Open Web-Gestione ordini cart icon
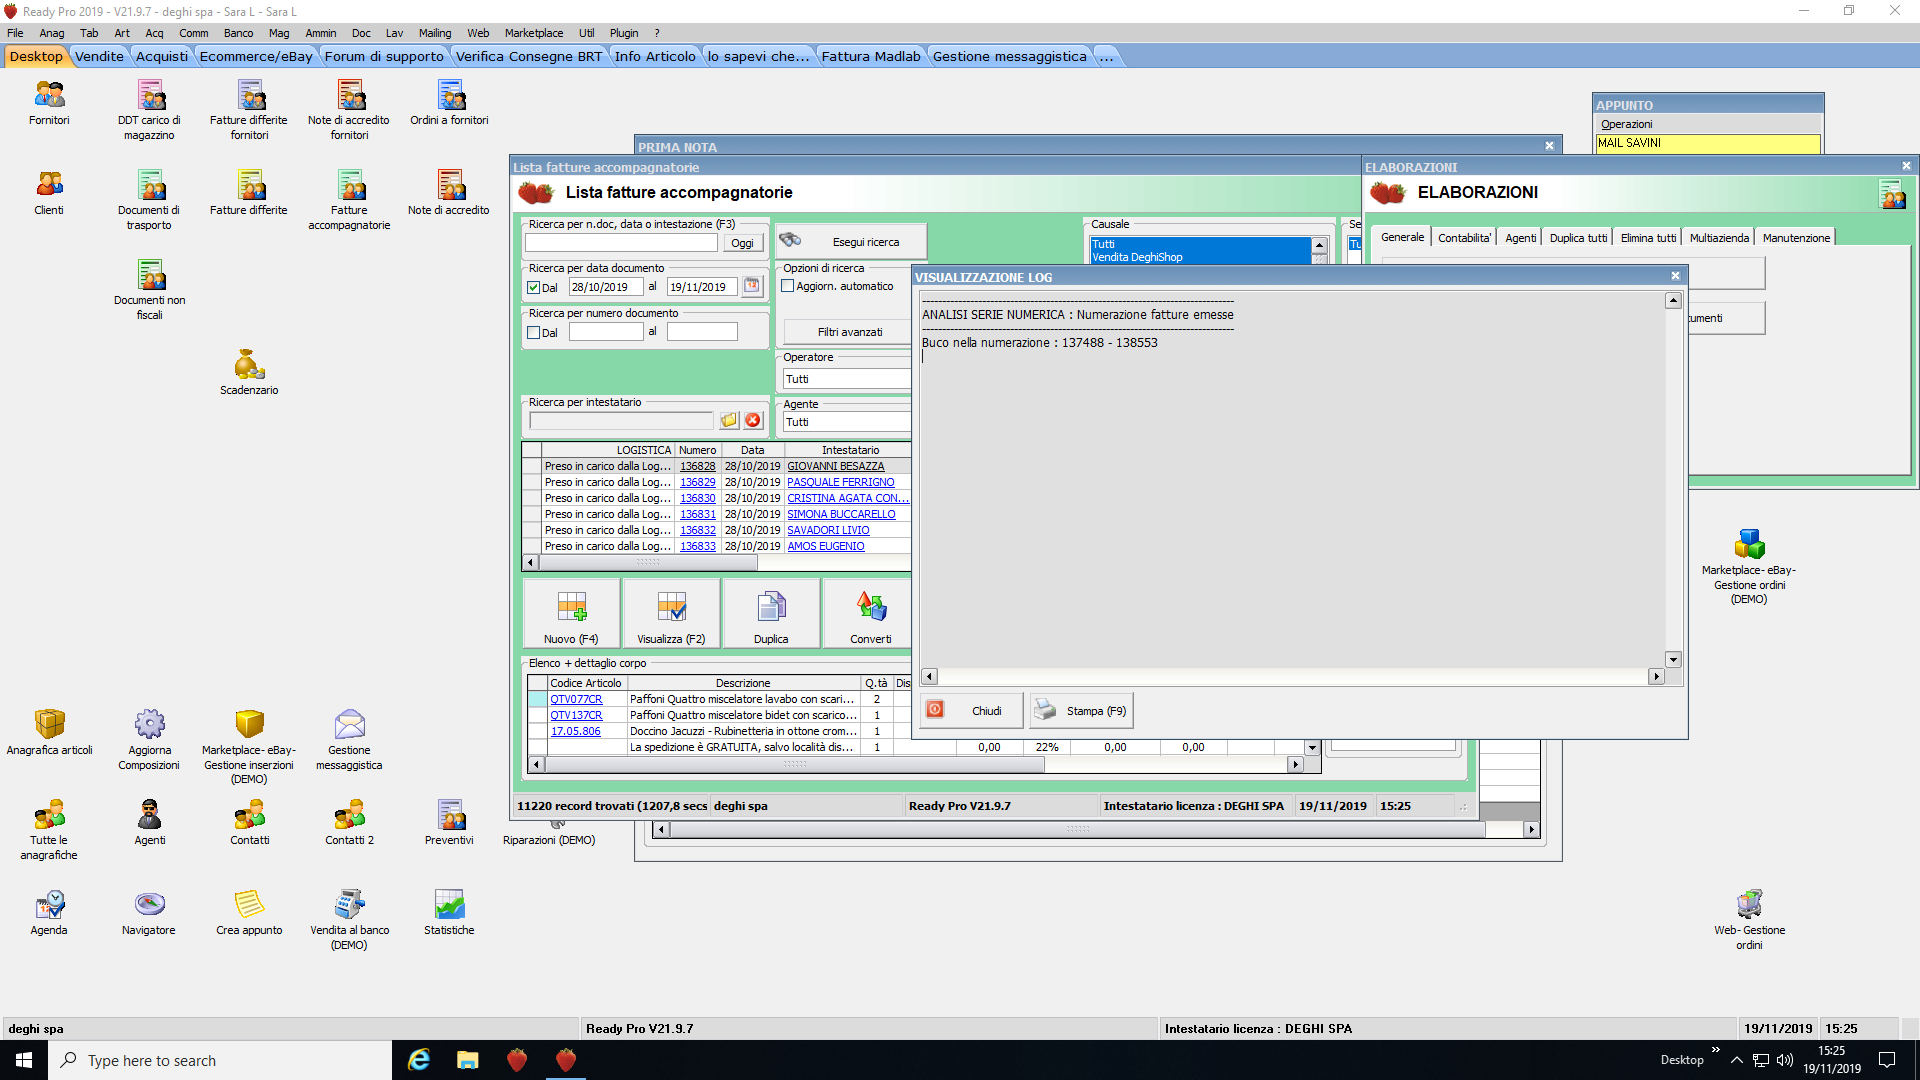Viewport: 1920px width, 1080px height. click(x=1749, y=919)
